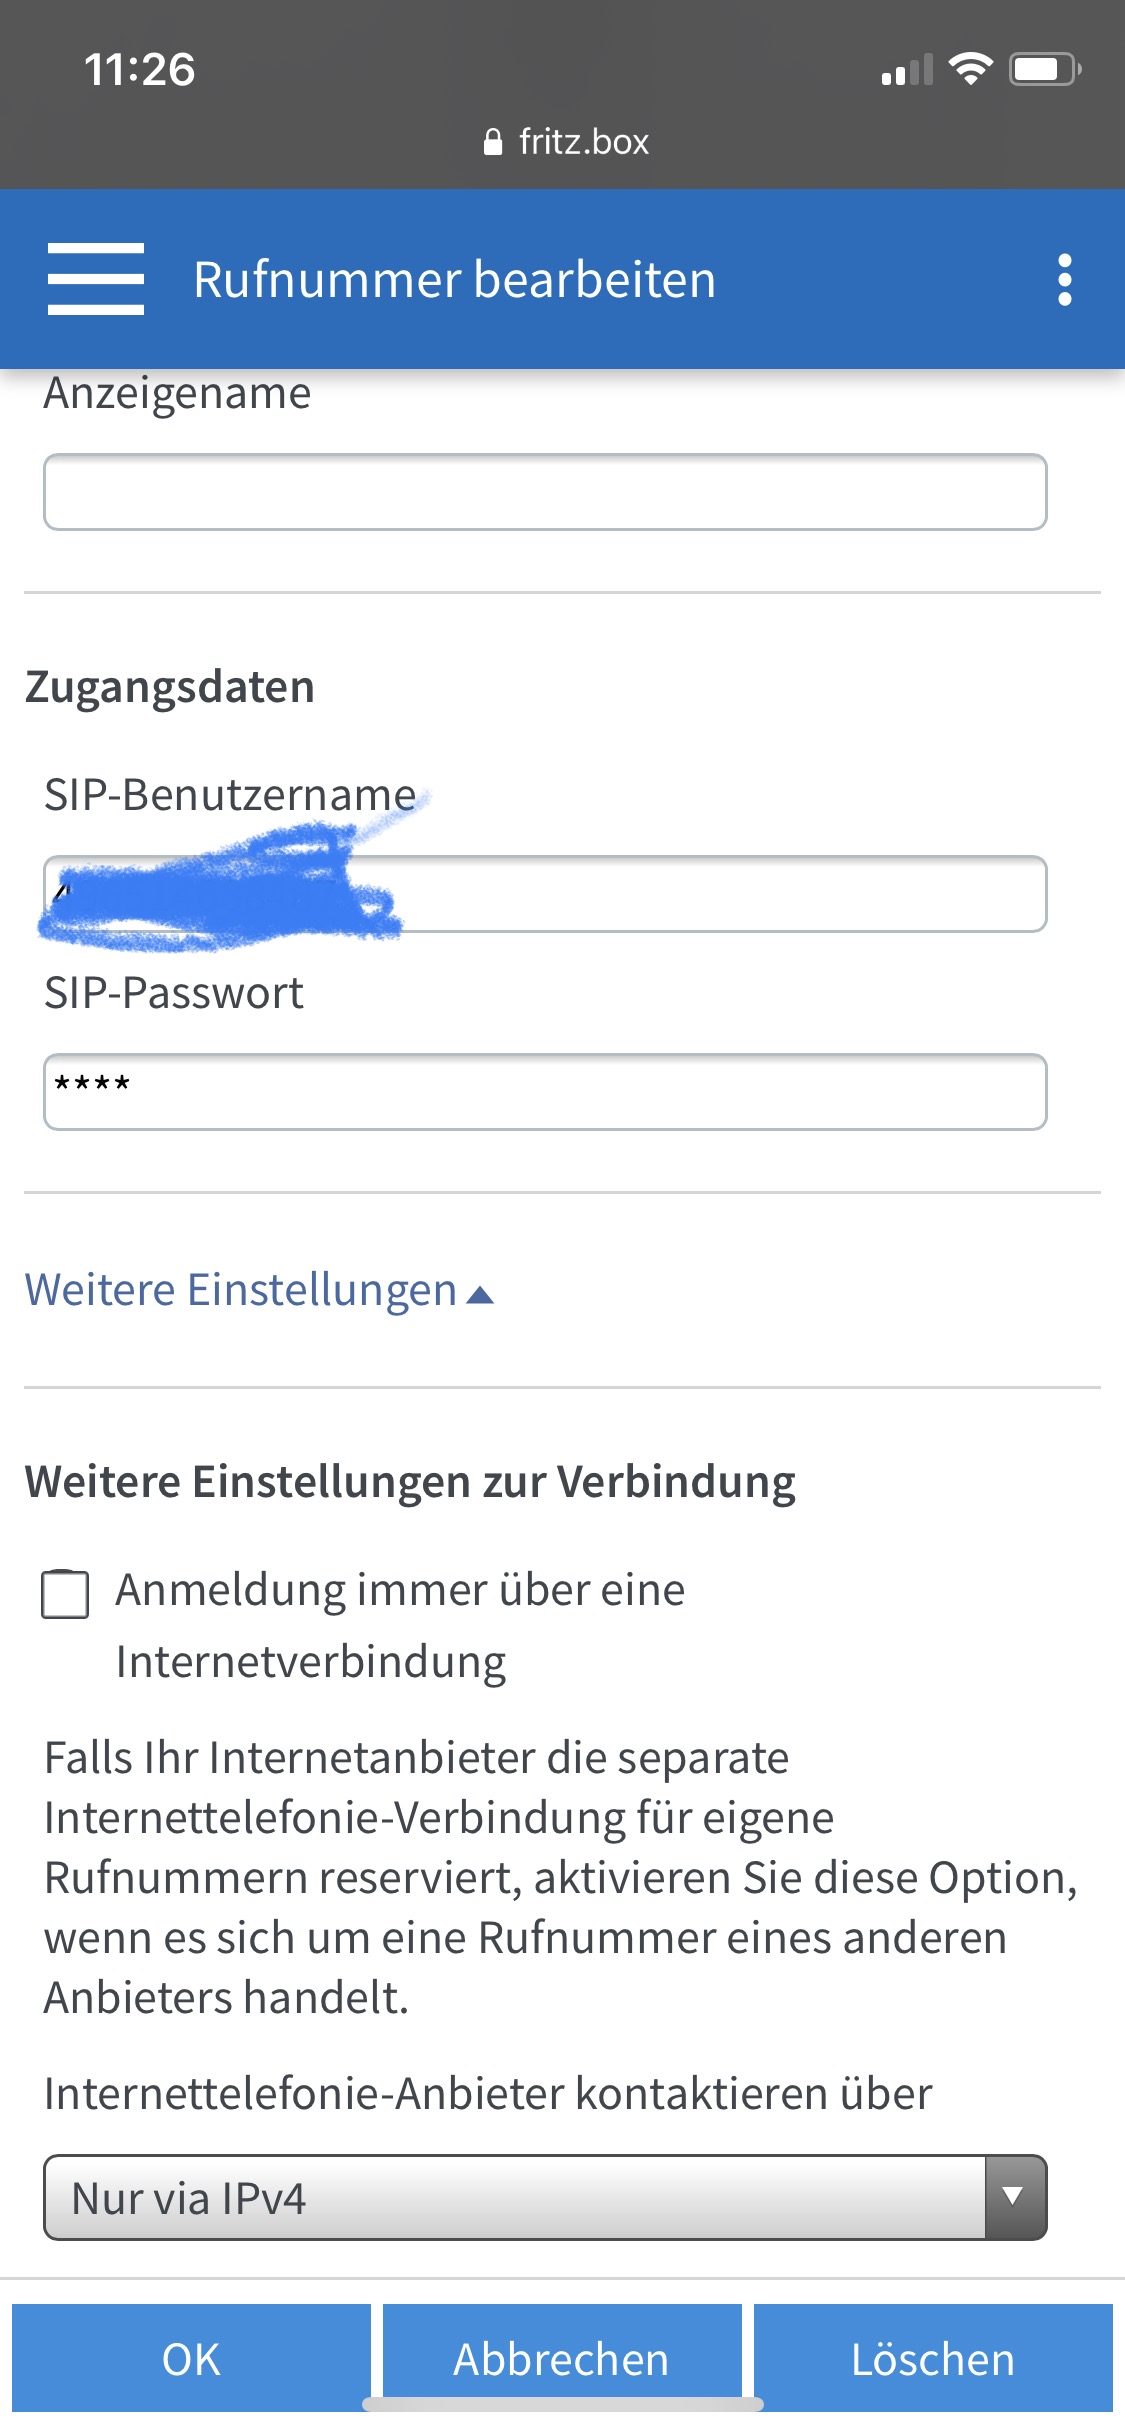
Task: Cancel editing with Abbrechen button
Action: click(x=561, y=2359)
